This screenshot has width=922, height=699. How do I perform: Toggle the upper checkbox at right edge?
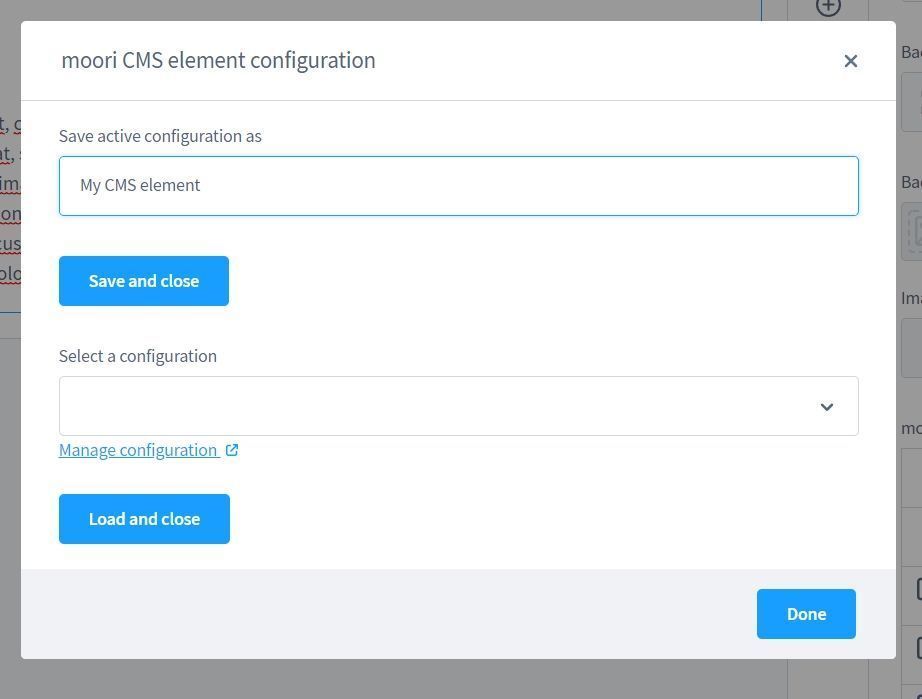tap(919, 590)
